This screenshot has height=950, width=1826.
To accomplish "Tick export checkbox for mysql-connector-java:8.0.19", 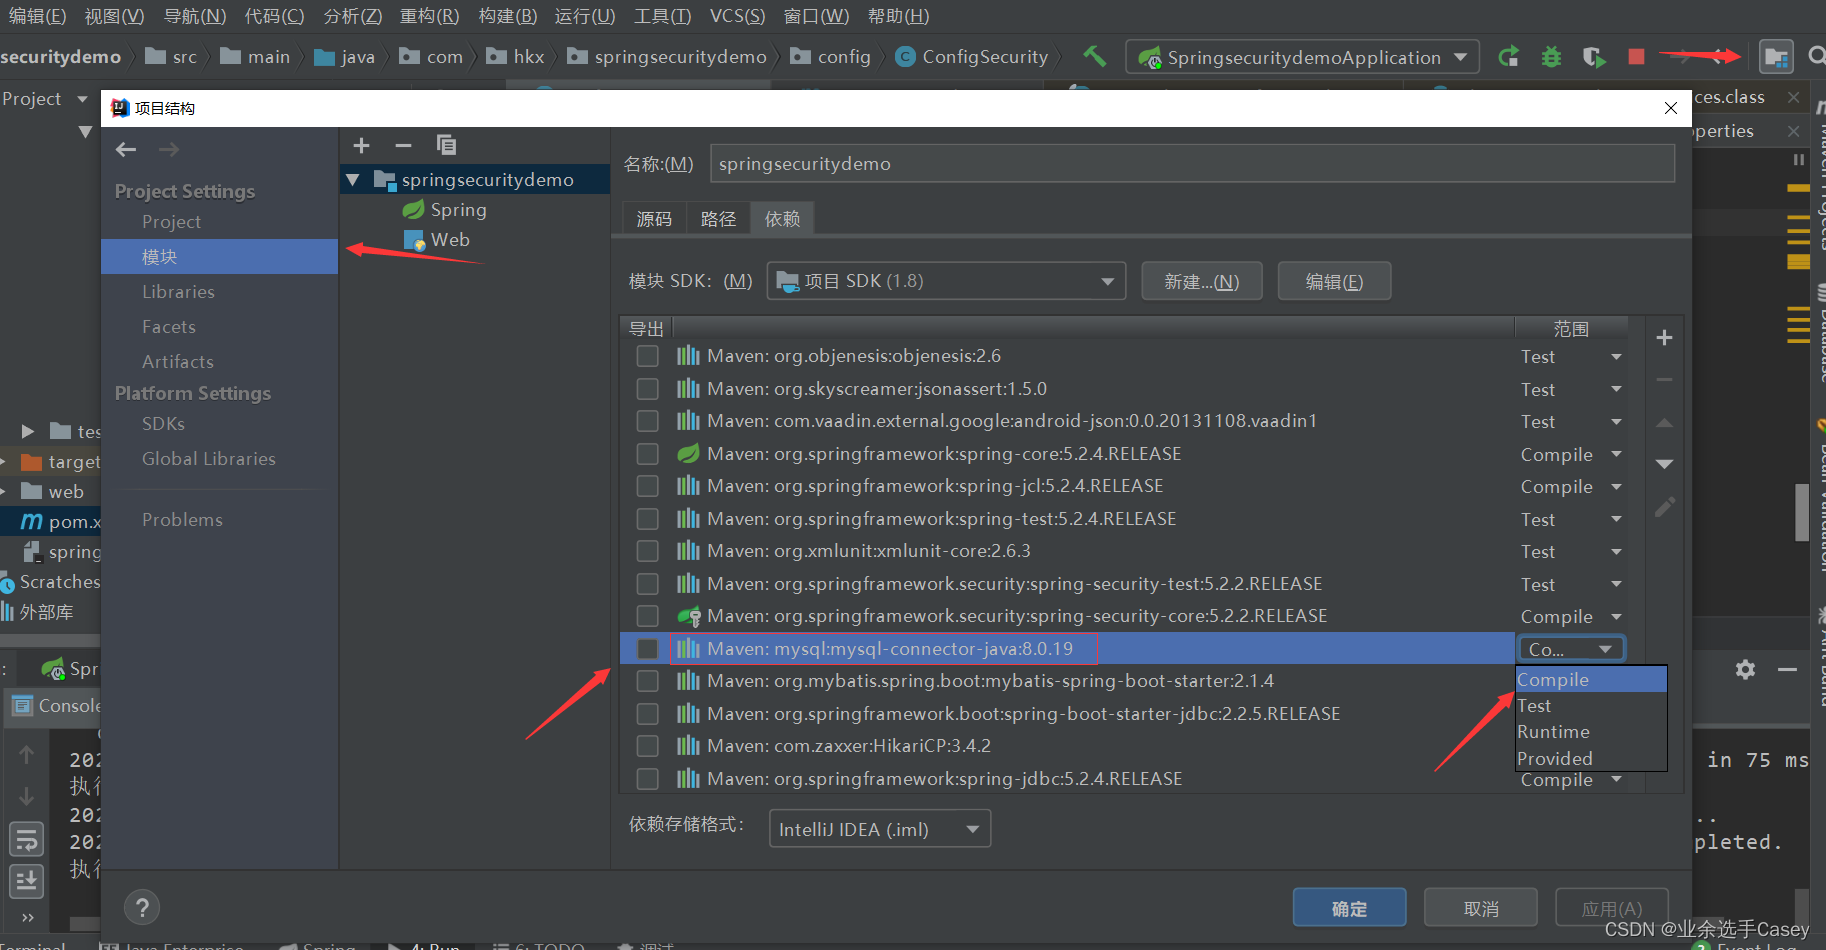I will click(648, 649).
